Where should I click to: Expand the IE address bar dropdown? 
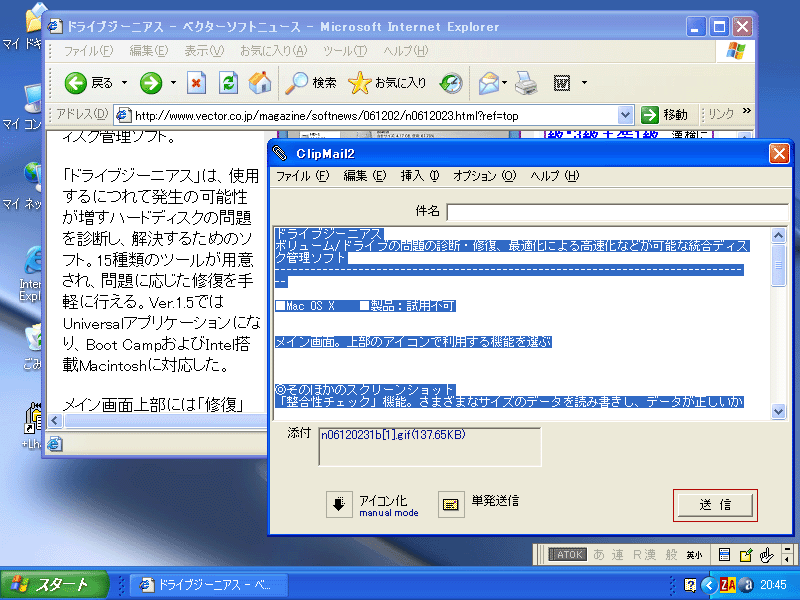pyautogui.click(x=626, y=115)
